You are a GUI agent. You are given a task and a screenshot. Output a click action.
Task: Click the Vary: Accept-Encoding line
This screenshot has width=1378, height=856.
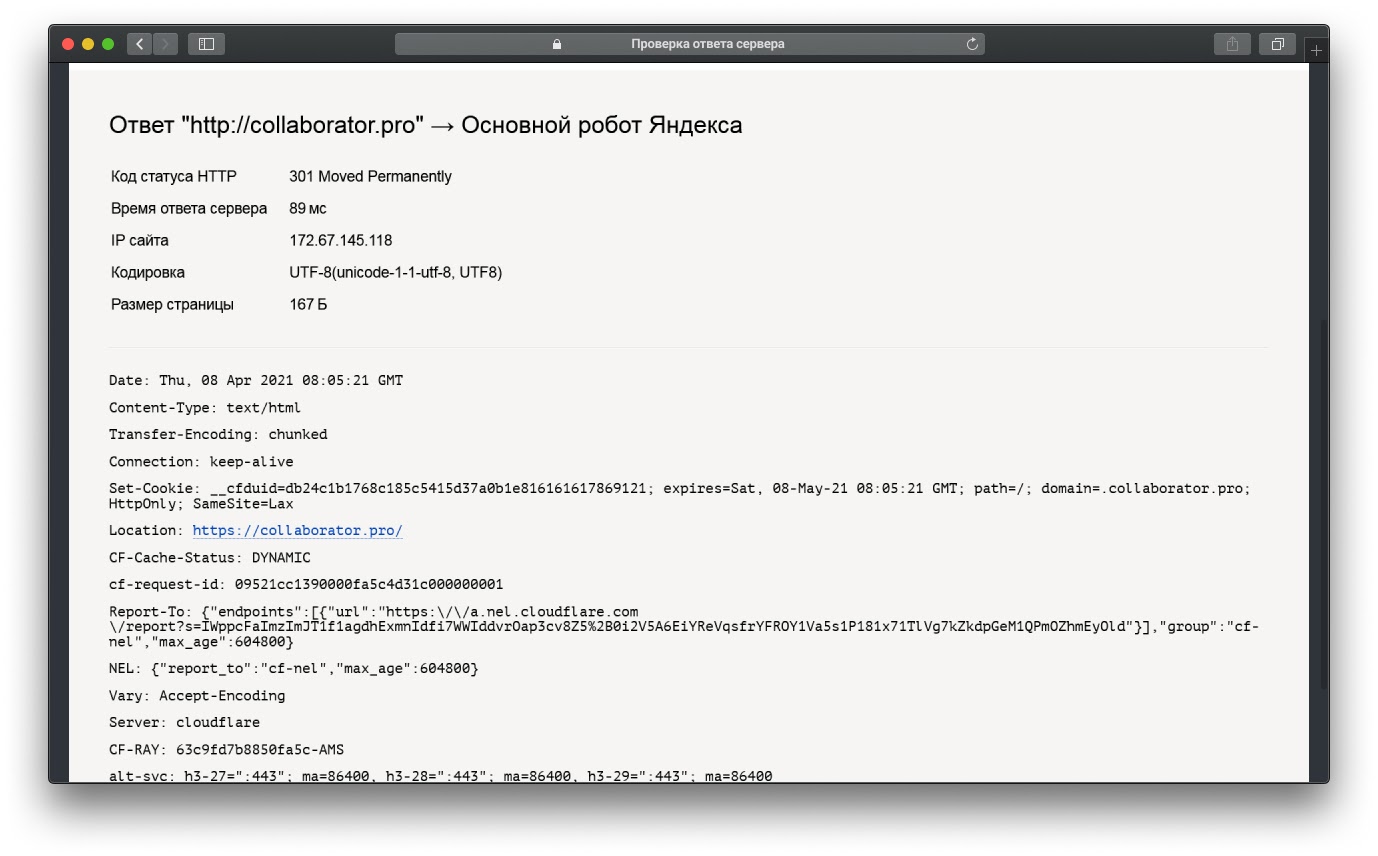coord(197,696)
